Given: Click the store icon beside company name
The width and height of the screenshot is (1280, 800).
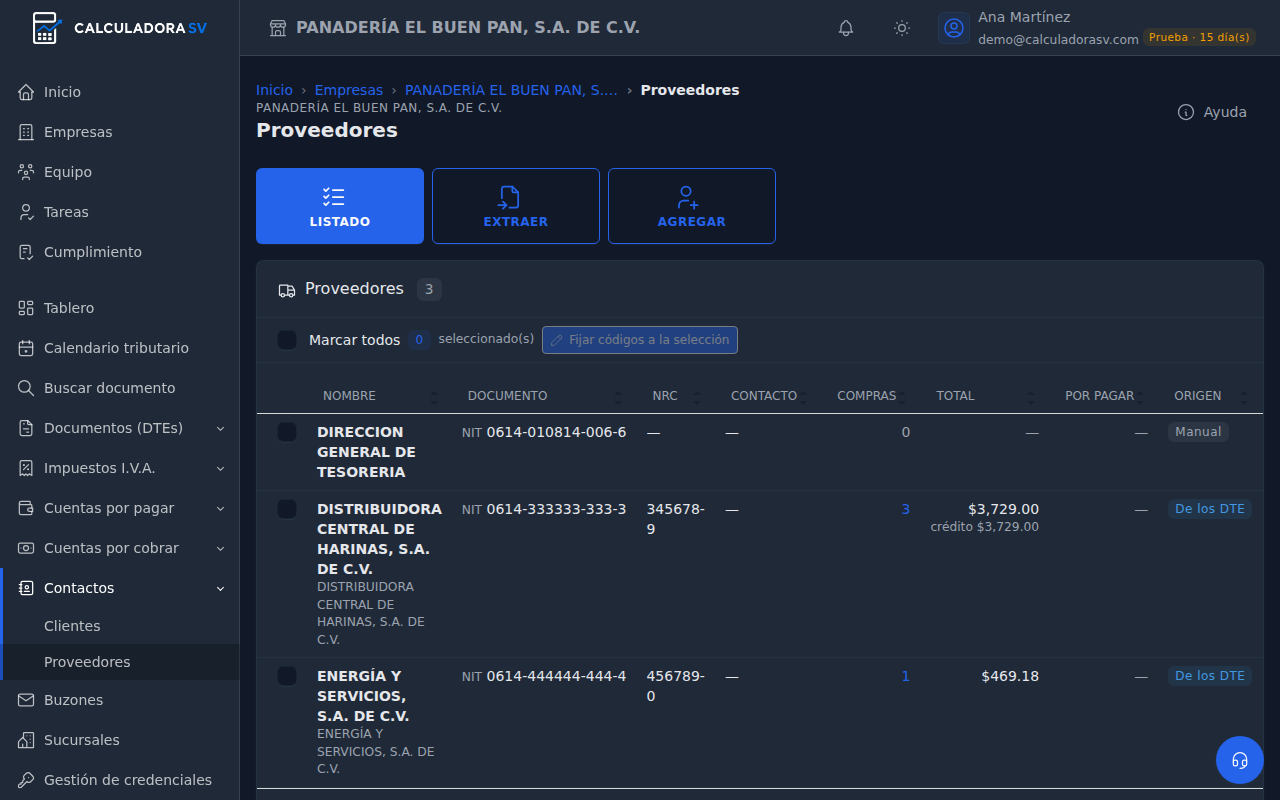Looking at the screenshot, I should click(278, 28).
